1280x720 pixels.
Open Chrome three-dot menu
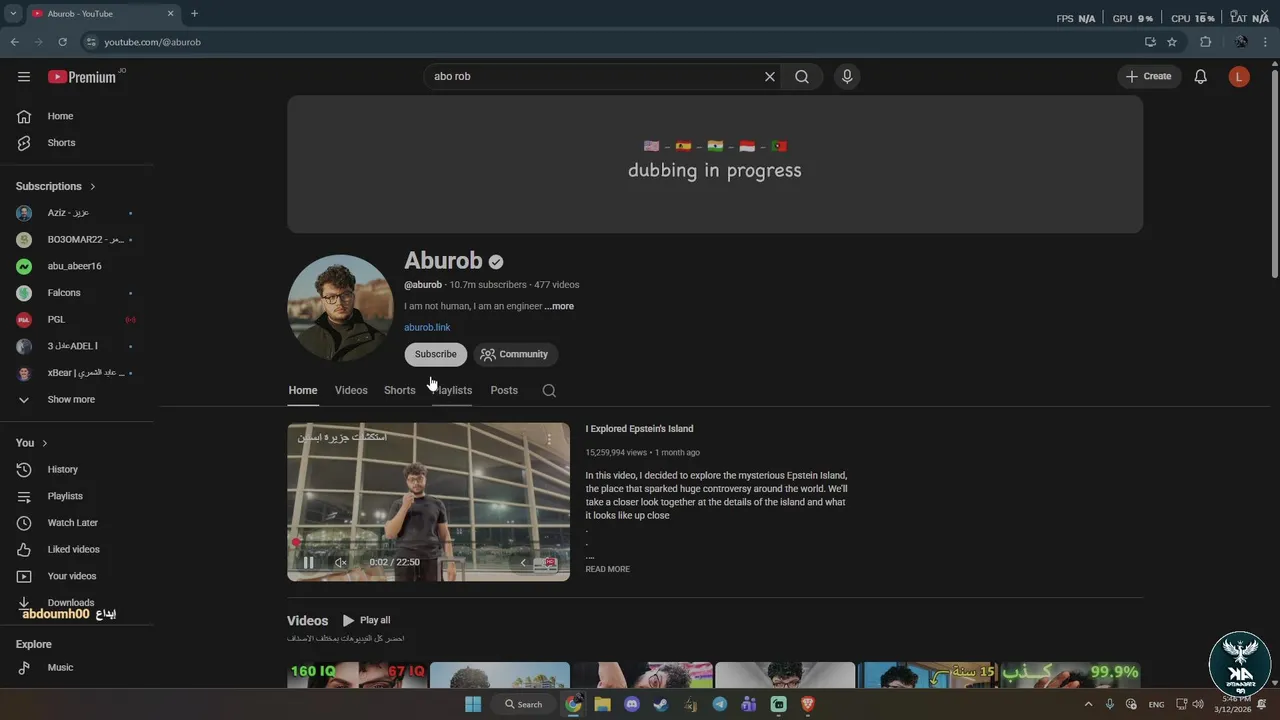(x=1265, y=42)
